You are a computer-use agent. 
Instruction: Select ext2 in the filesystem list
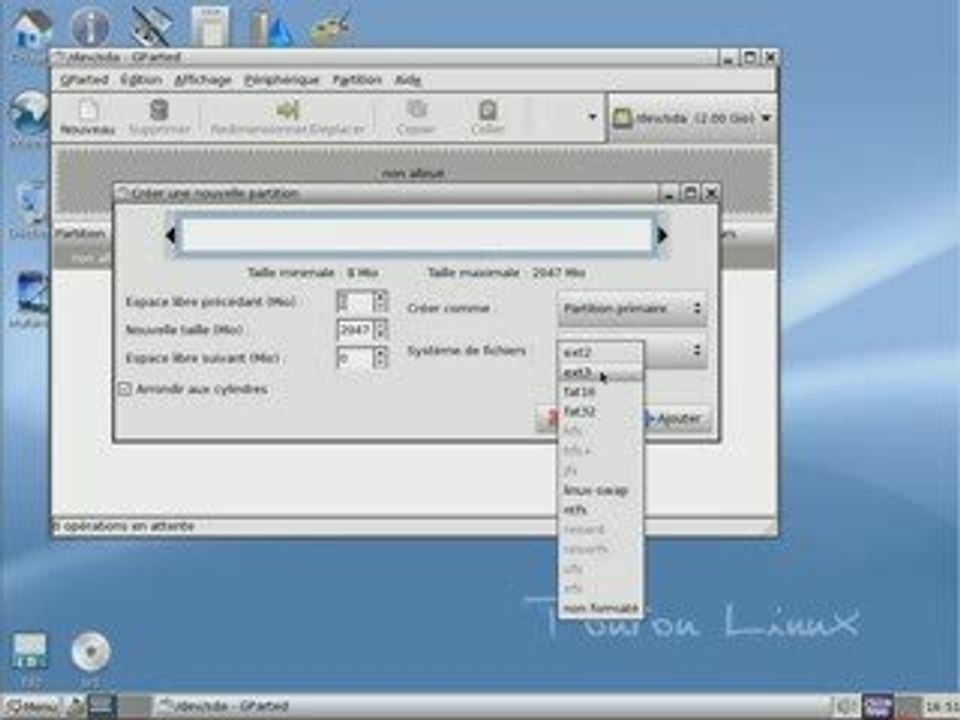coord(601,353)
